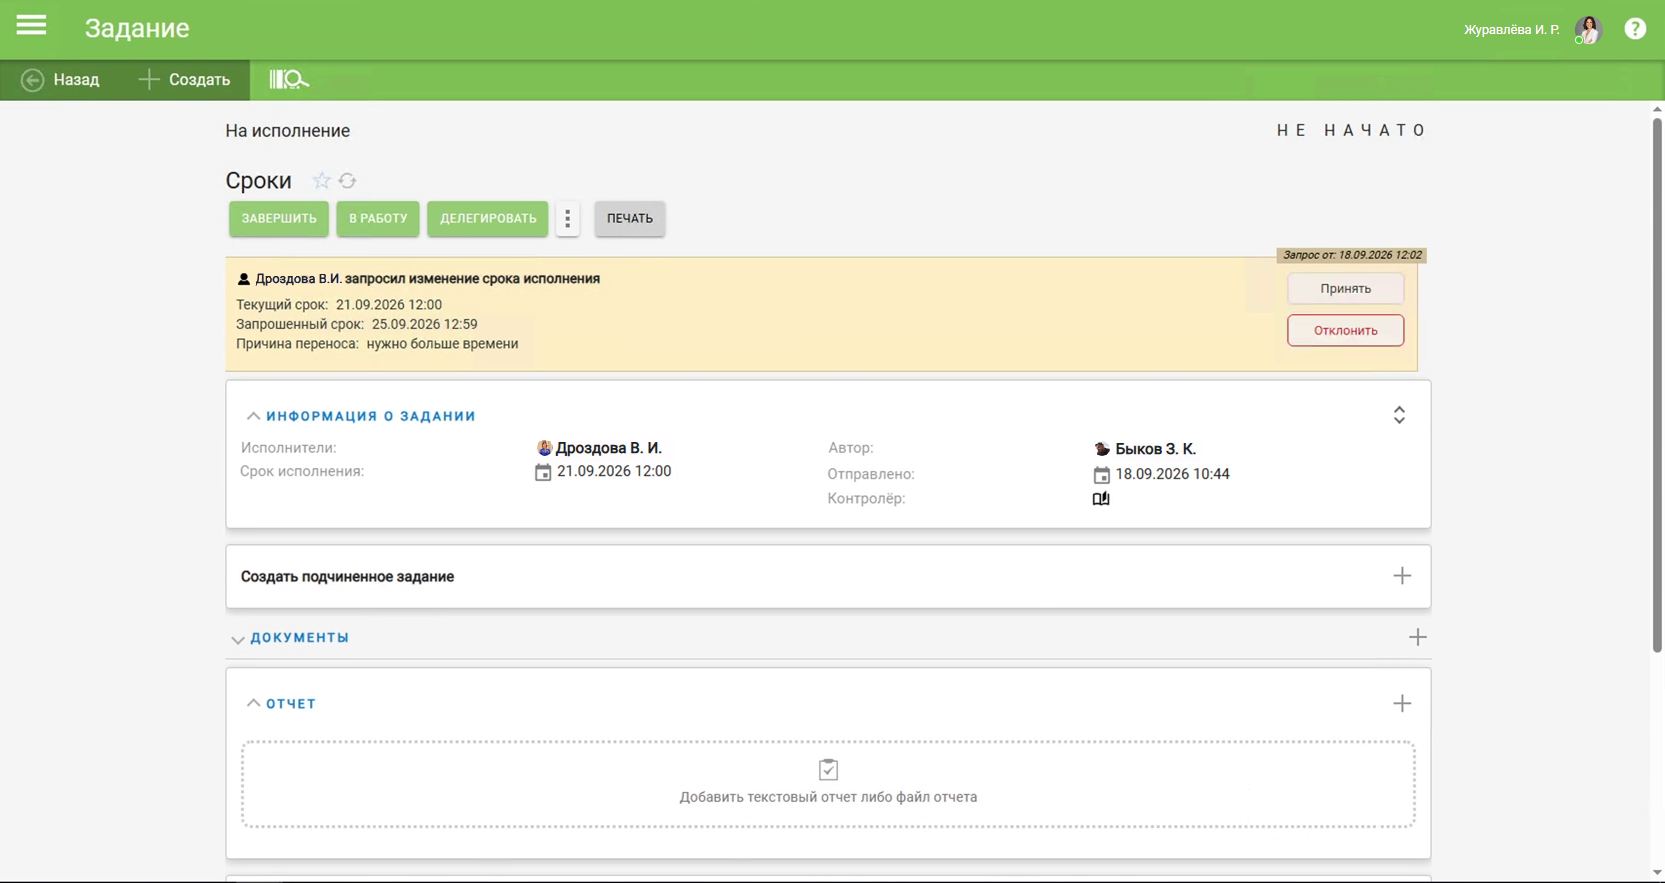The height and width of the screenshot is (883, 1665).
Task: Click Дроздова В. И. avatar in Исполнители
Action: point(544,448)
